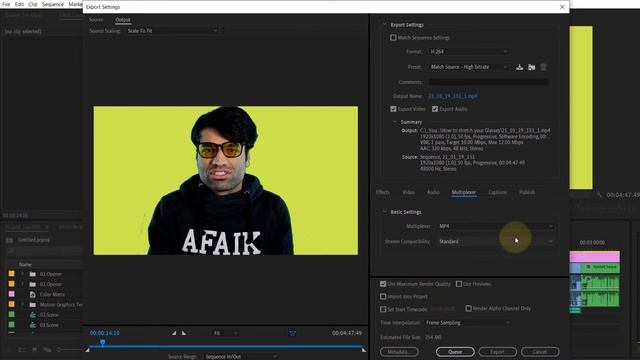Open the Stream Compatibility dropdown
640x360 pixels.
pos(496,242)
